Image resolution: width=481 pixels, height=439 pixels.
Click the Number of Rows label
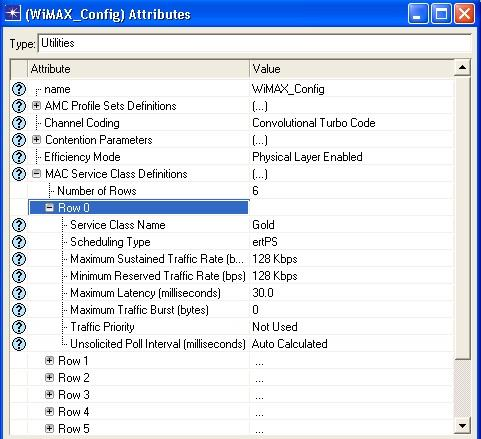[x=97, y=191]
